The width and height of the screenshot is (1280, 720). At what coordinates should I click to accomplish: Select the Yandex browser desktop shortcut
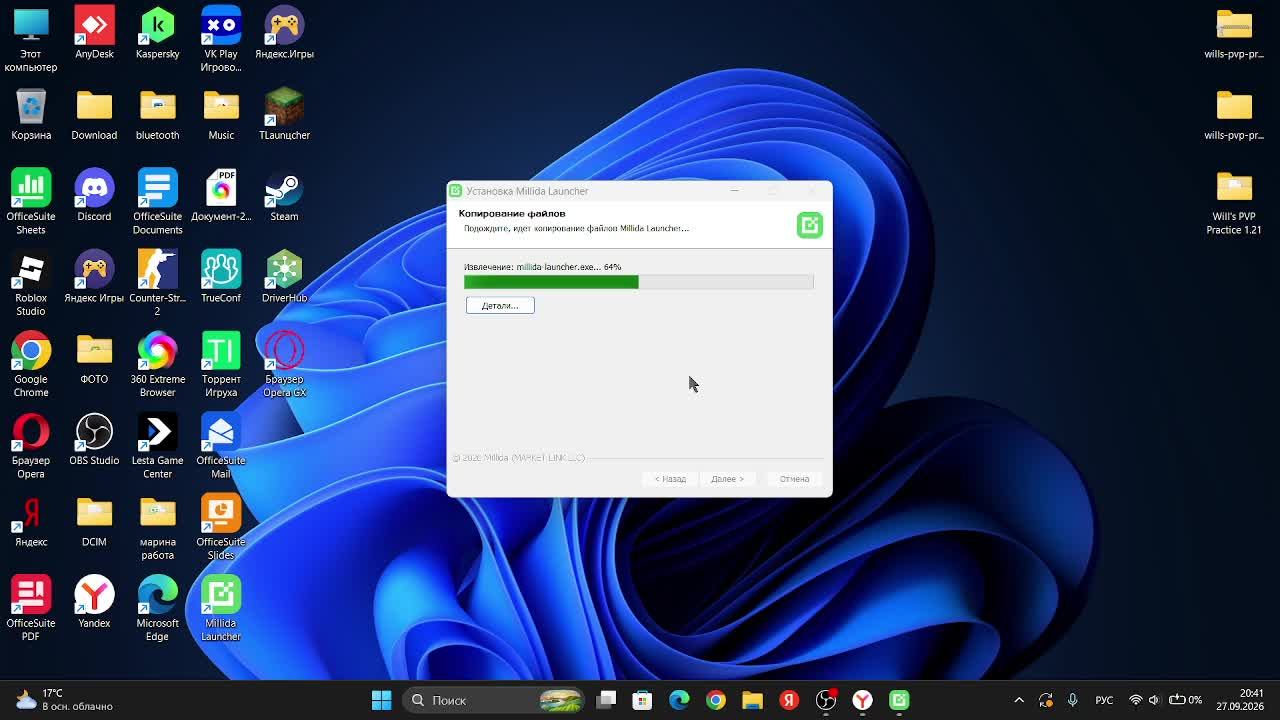point(94,602)
